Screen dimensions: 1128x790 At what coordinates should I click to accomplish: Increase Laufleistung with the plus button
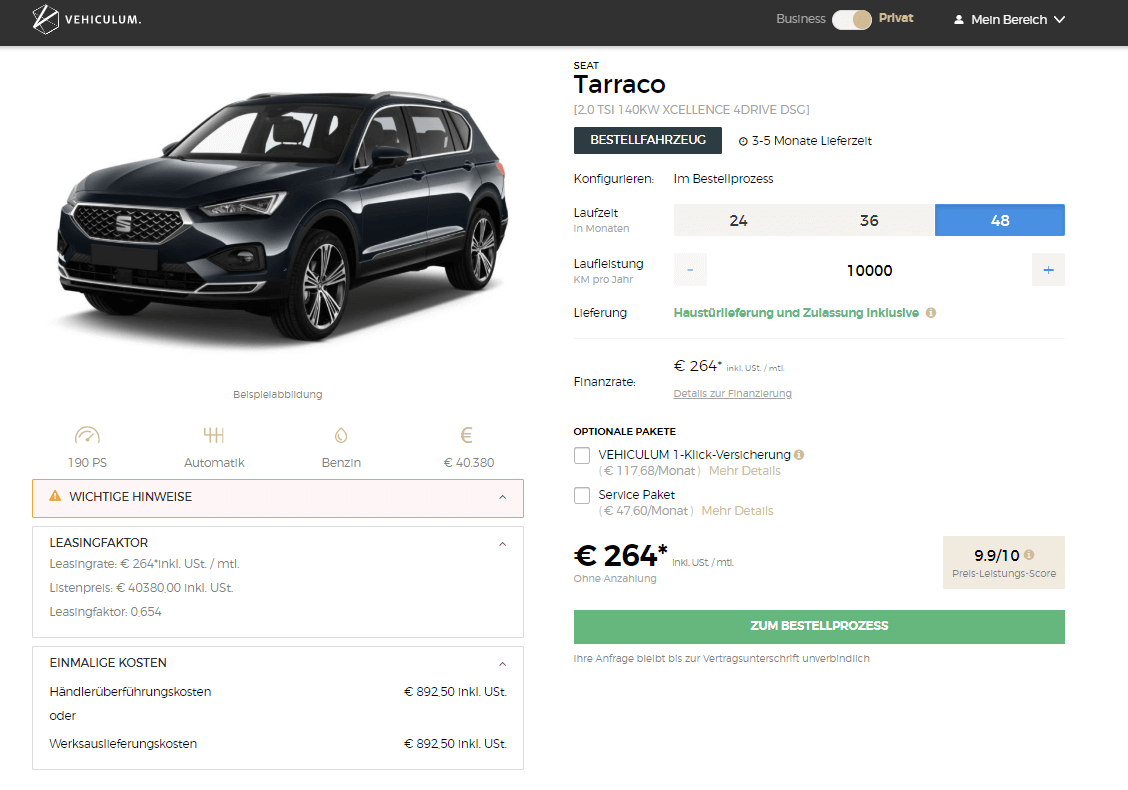pyautogui.click(x=1048, y=270)
